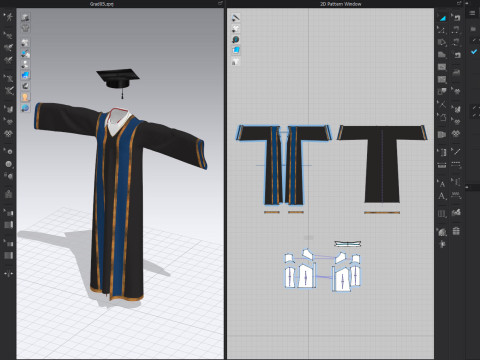Screen dimensions: 480x360
Task: Toggle the blue globe icon in the 3D view
Action: coord(25,108)
